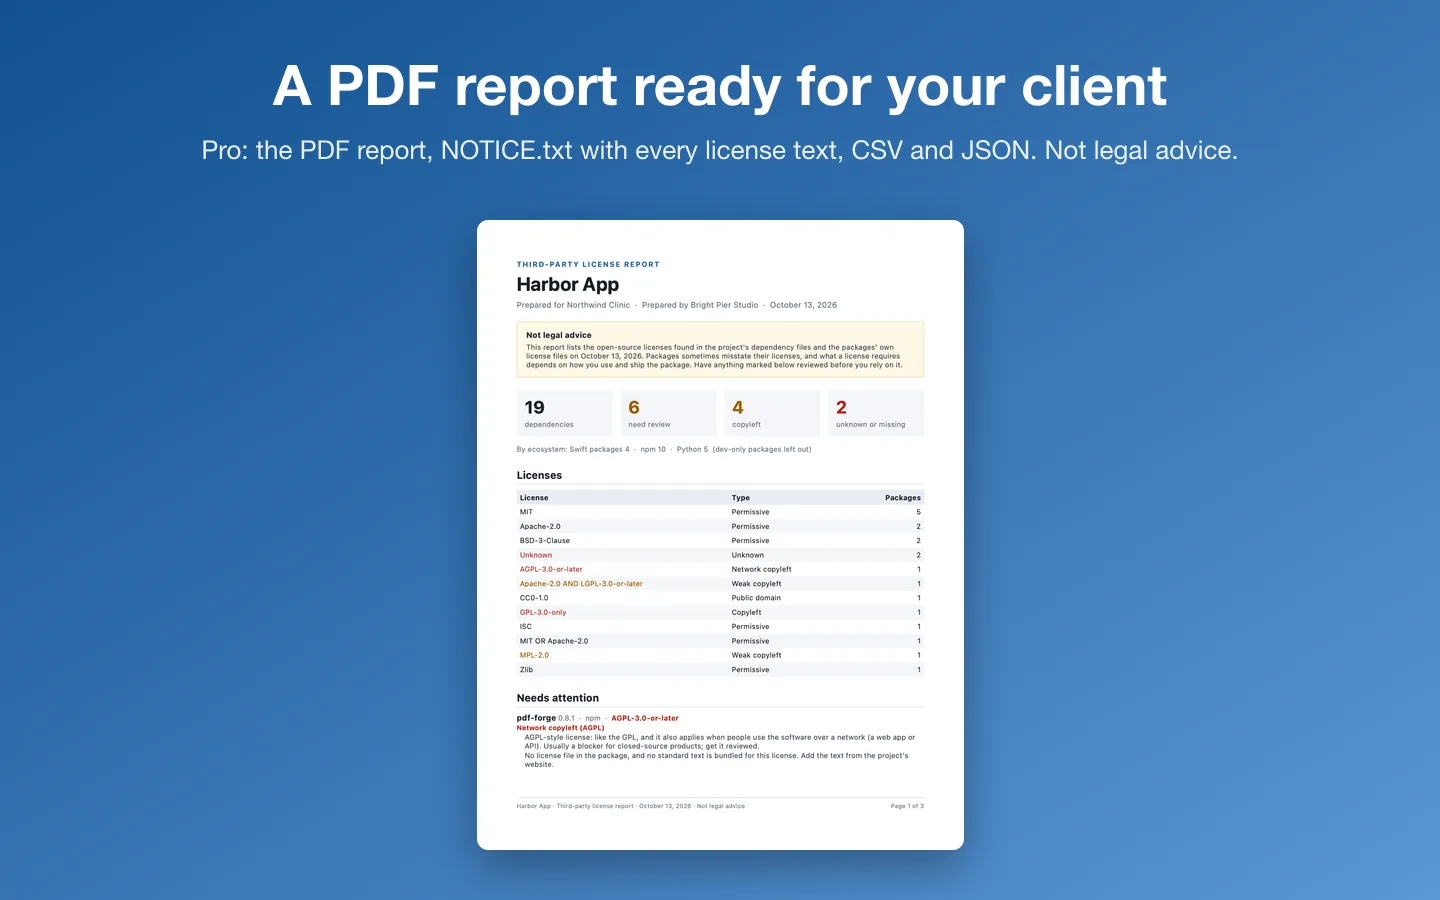
Task: Select the "MIT" license name in the first table row
Action: coord(526,512)
